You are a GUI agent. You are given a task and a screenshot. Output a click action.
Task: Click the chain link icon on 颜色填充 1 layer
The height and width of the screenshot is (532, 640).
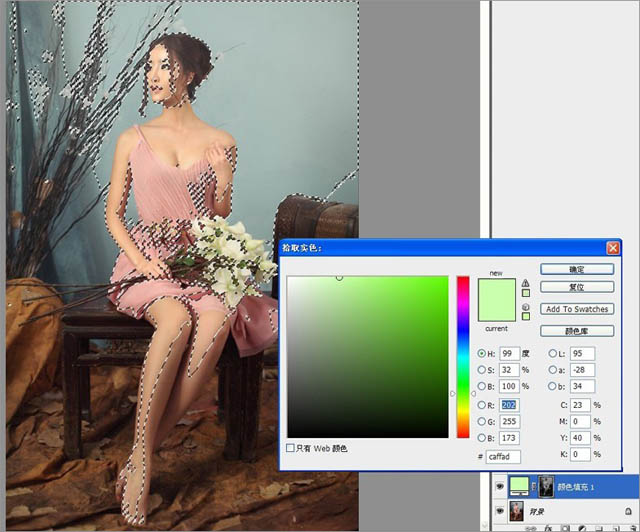pos(535,487)
